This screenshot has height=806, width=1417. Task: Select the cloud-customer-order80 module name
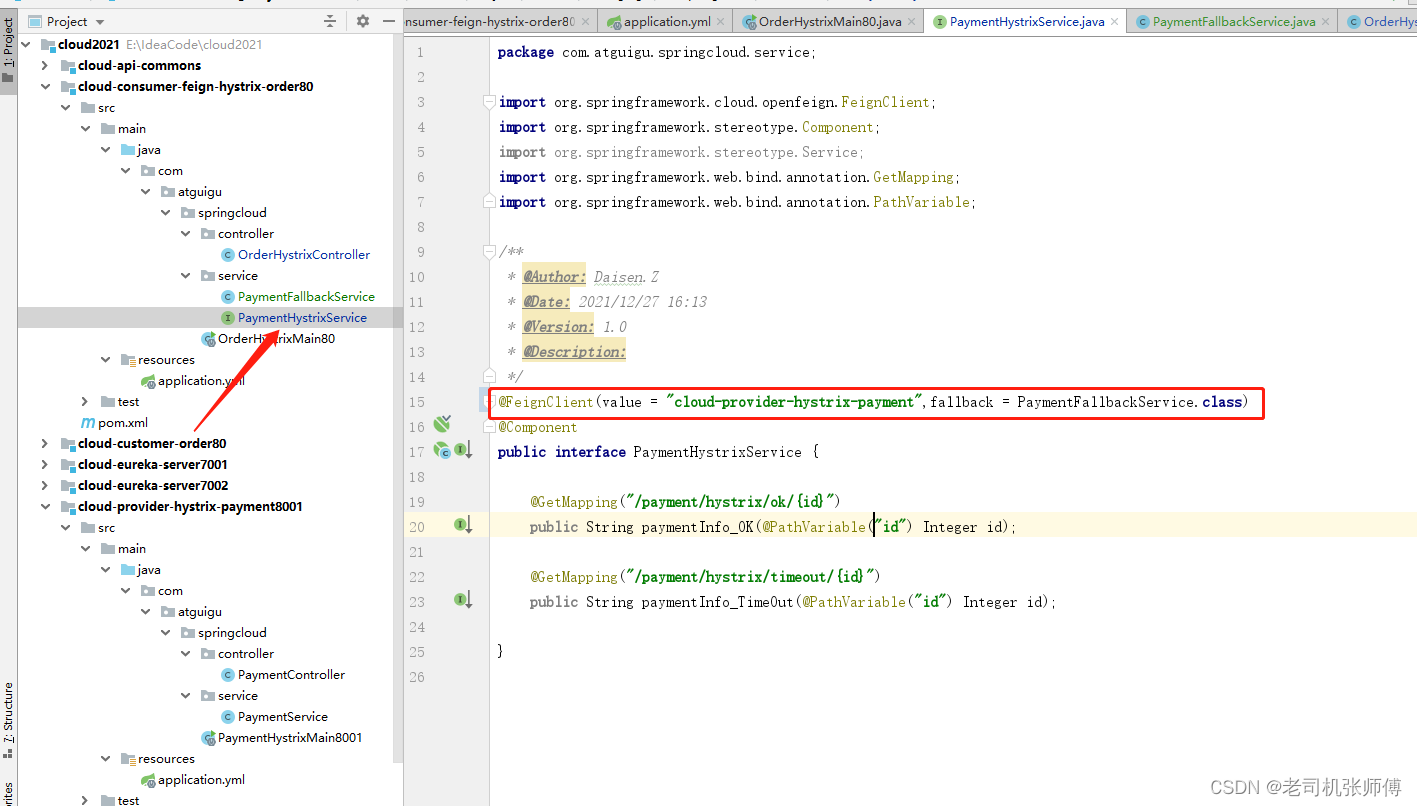[152, 443]
